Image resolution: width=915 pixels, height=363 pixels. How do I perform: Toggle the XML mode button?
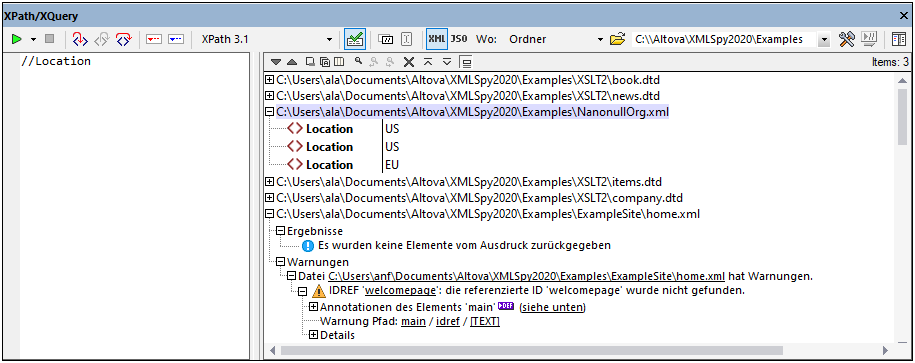pos(436,39)
